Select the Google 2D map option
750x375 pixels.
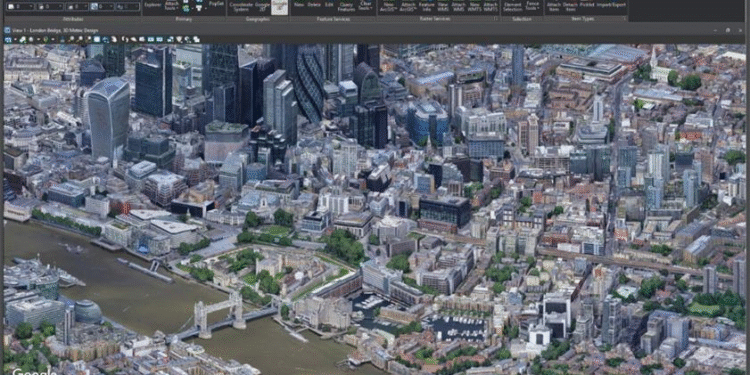click(x=262, y=6)
